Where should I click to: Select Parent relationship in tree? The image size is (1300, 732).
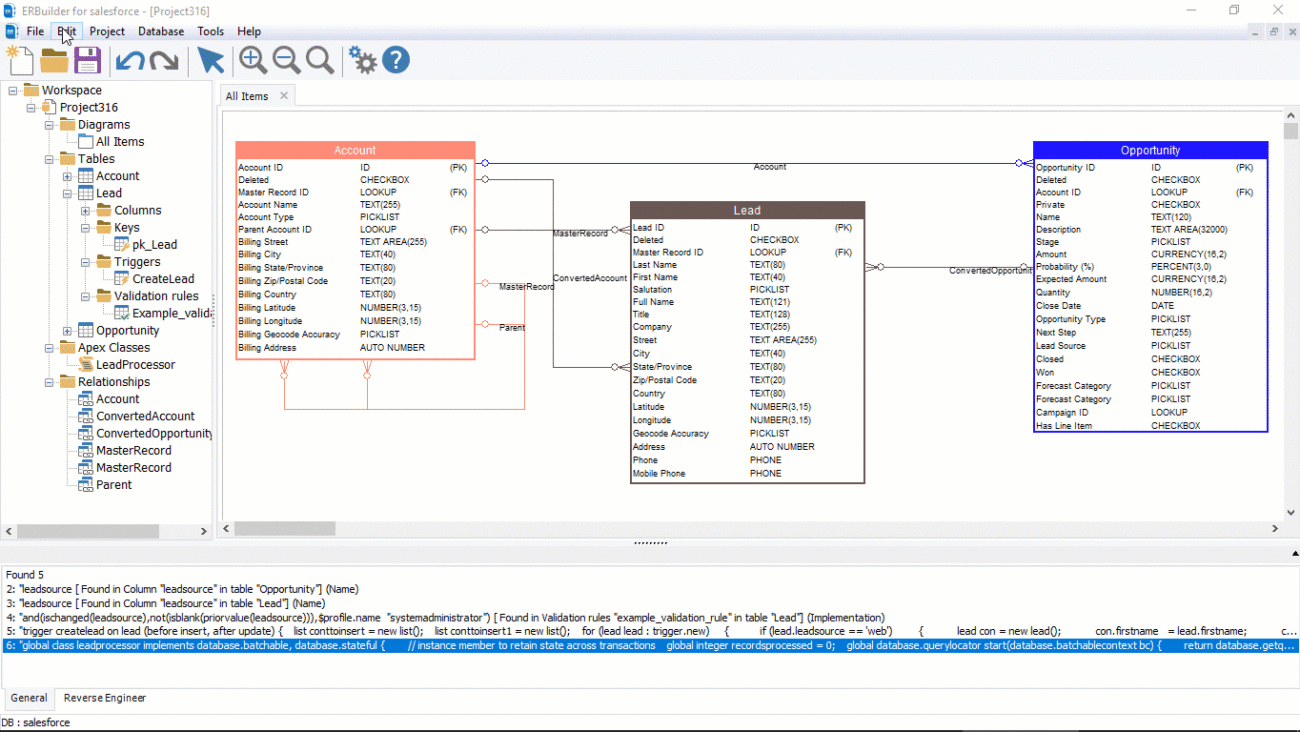coord(114,485)
